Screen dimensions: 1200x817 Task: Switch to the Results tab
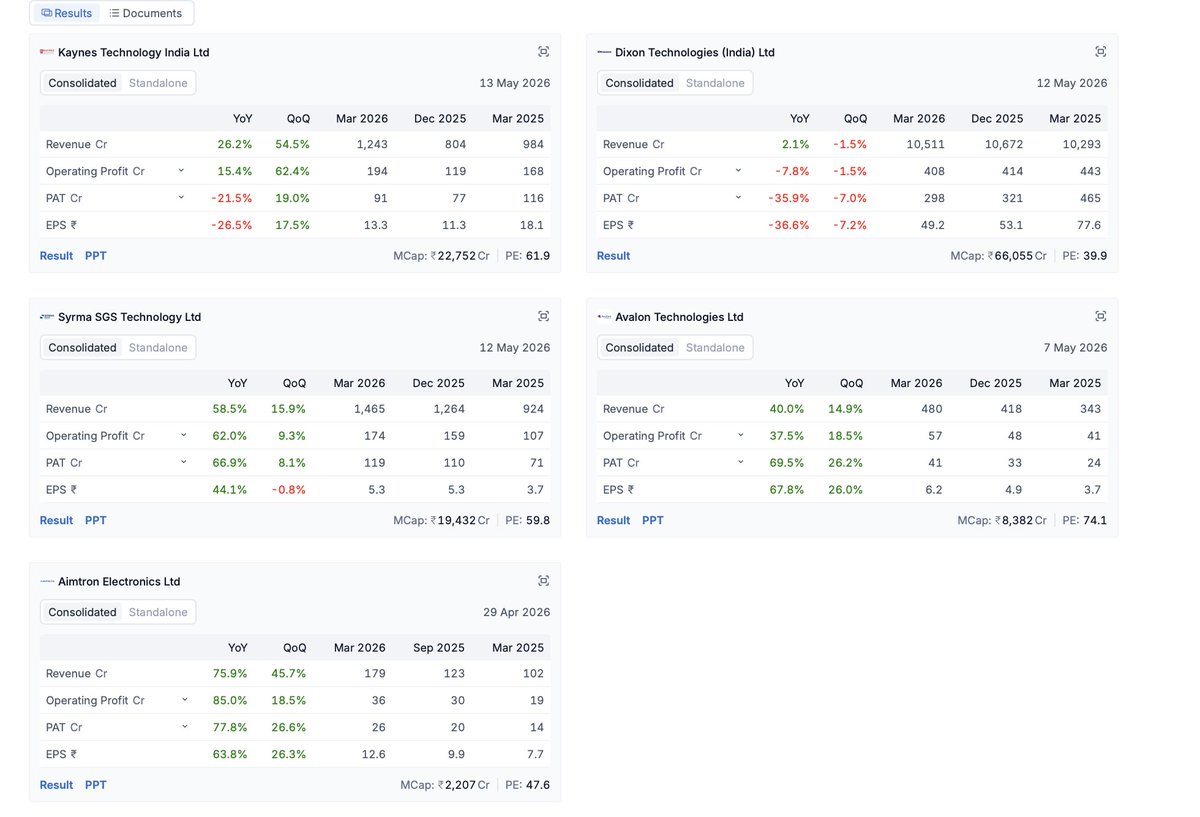pos(67,13)
